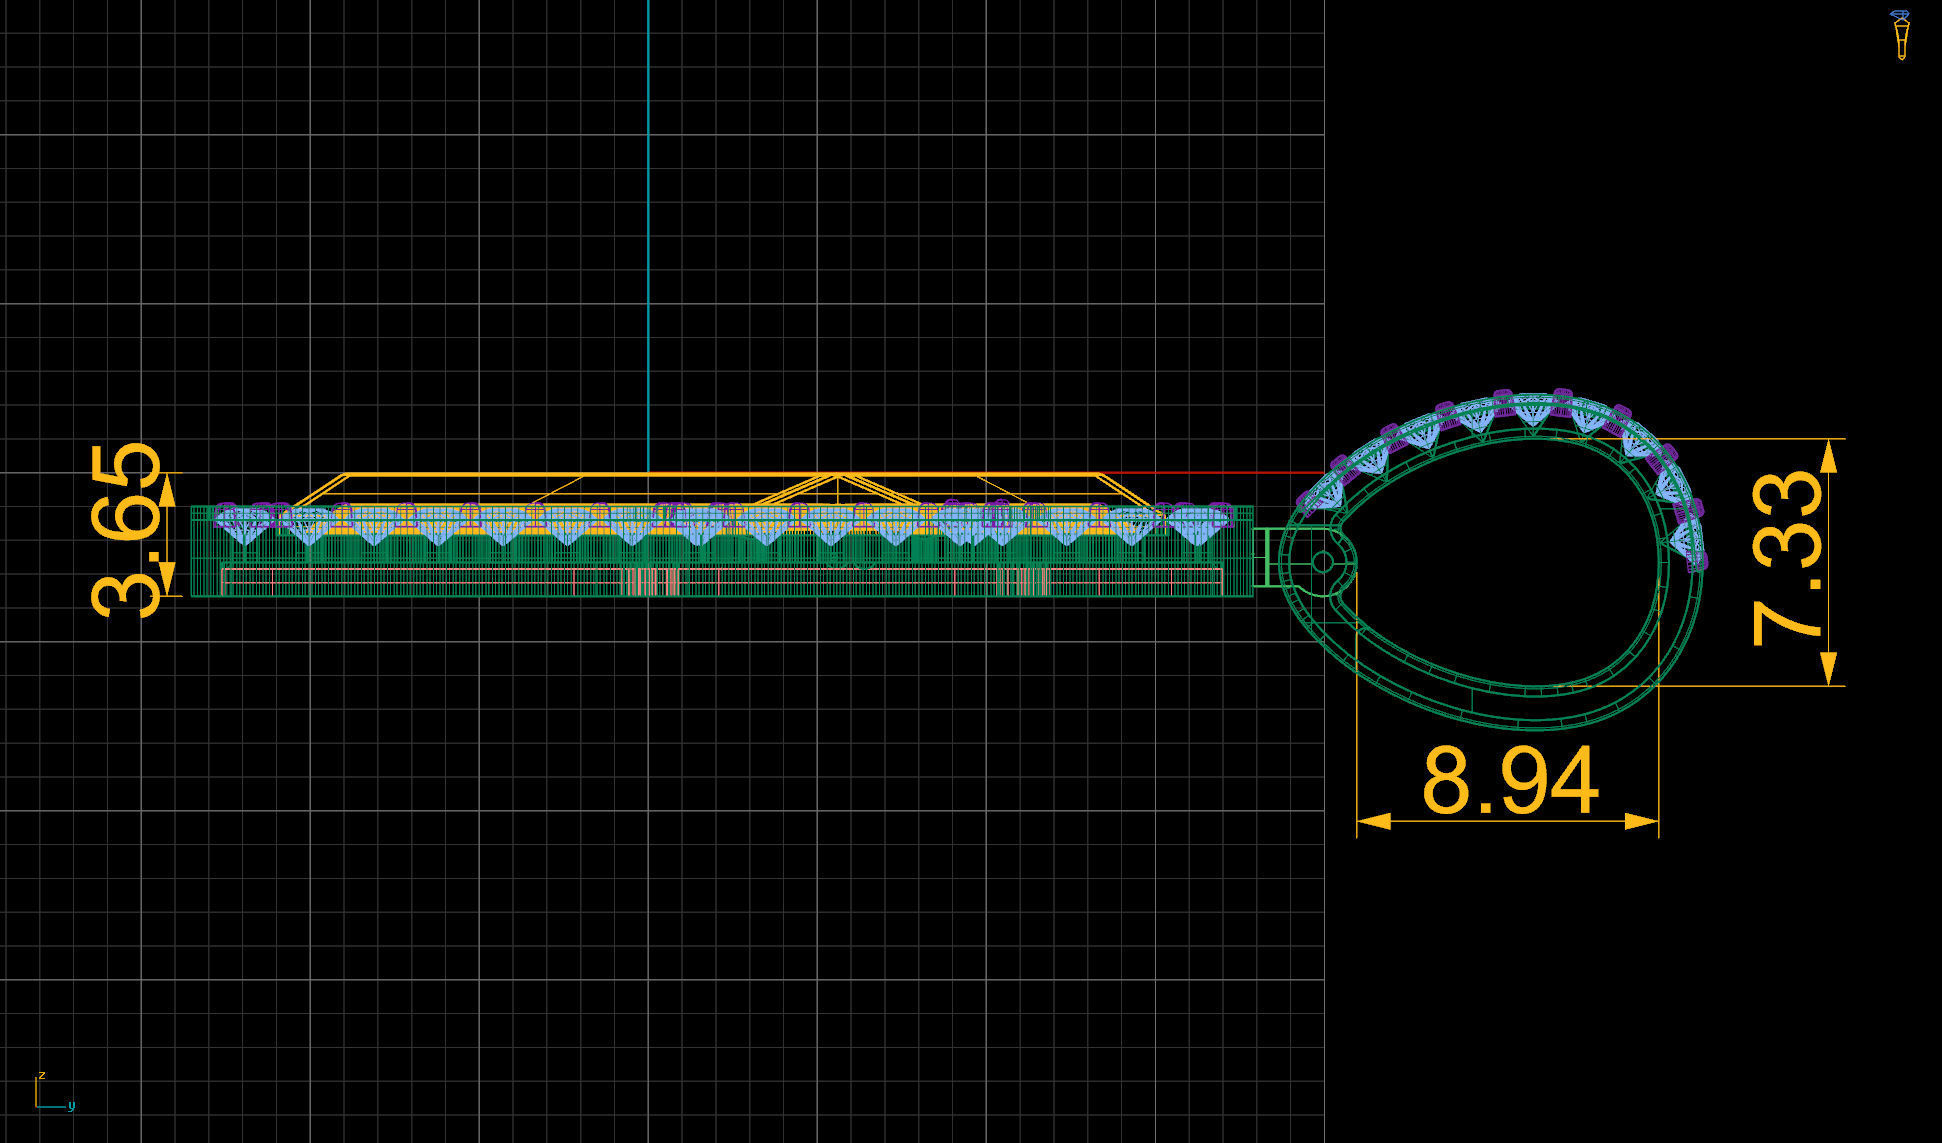Select the 8.94 dimension label

(1509, 781)
